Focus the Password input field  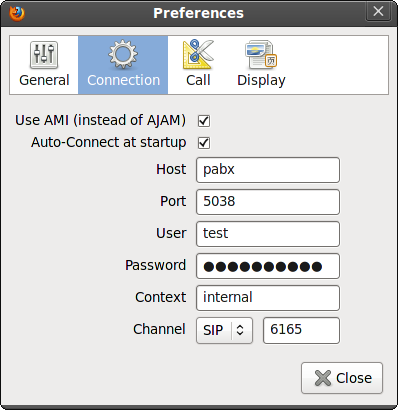click(268, 266)
